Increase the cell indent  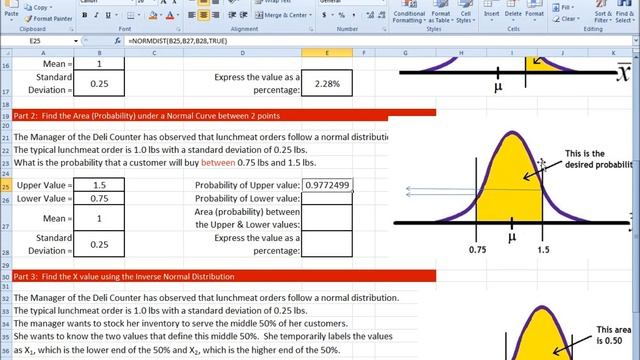pyautogui.click(x=244, y=15)
